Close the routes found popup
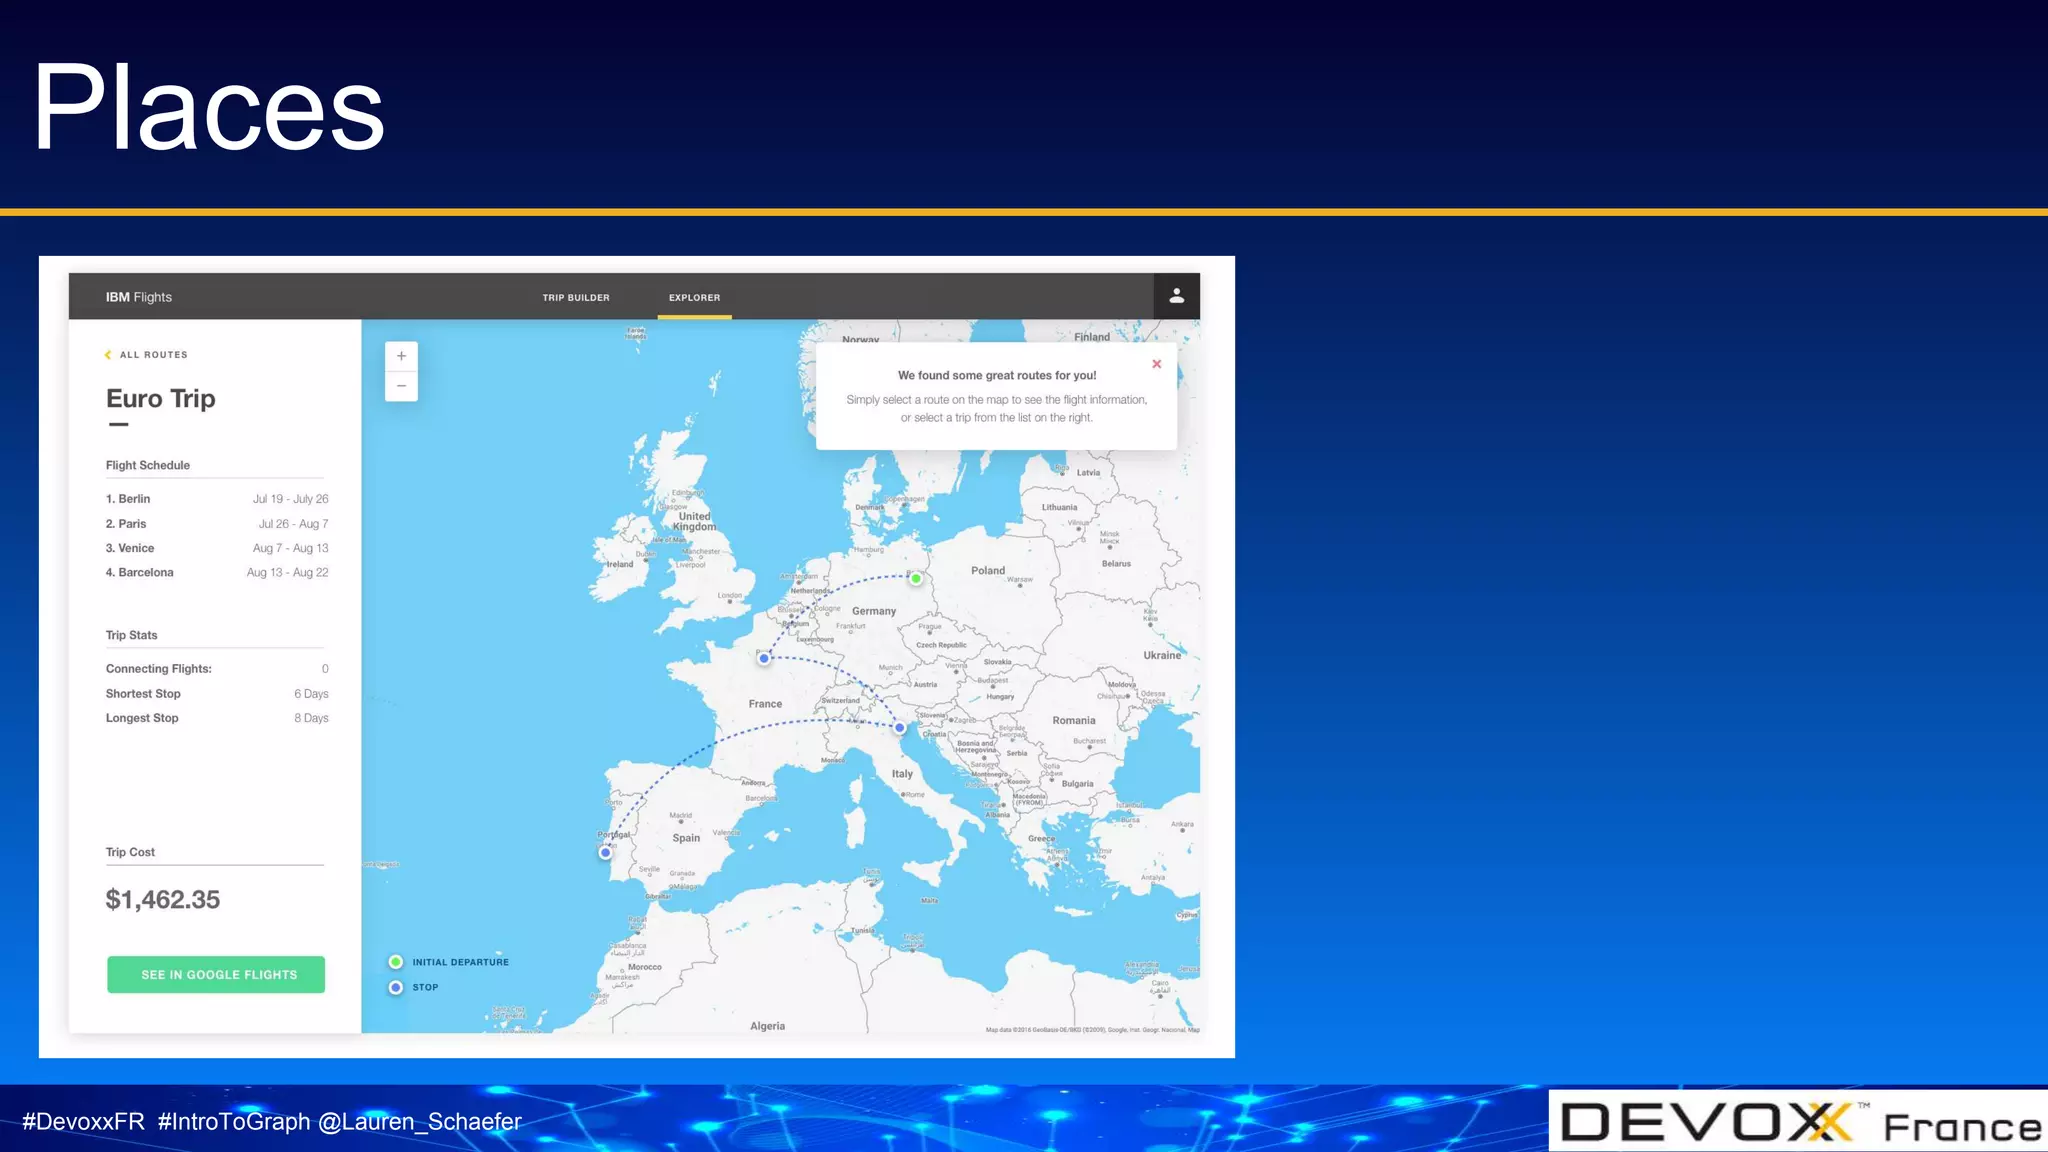 pos(1156,364)
